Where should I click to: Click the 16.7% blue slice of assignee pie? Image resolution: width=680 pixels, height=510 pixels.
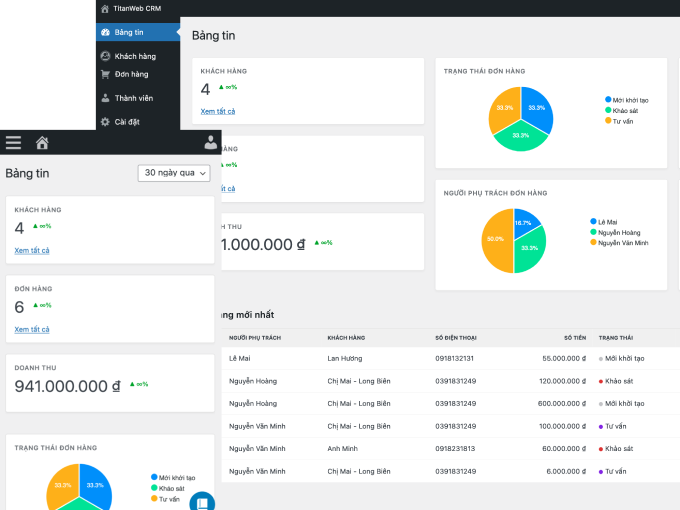pos(525,221)
